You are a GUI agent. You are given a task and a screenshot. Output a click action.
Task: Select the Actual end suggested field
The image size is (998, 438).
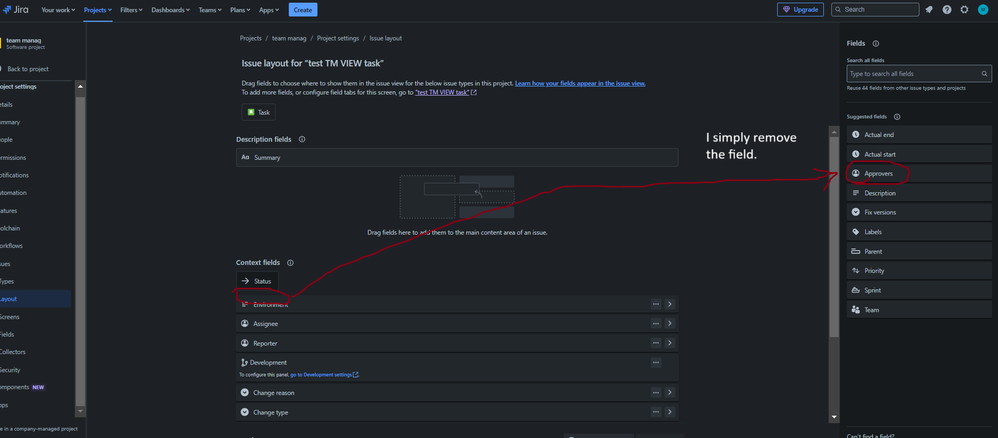click(919, 135)
